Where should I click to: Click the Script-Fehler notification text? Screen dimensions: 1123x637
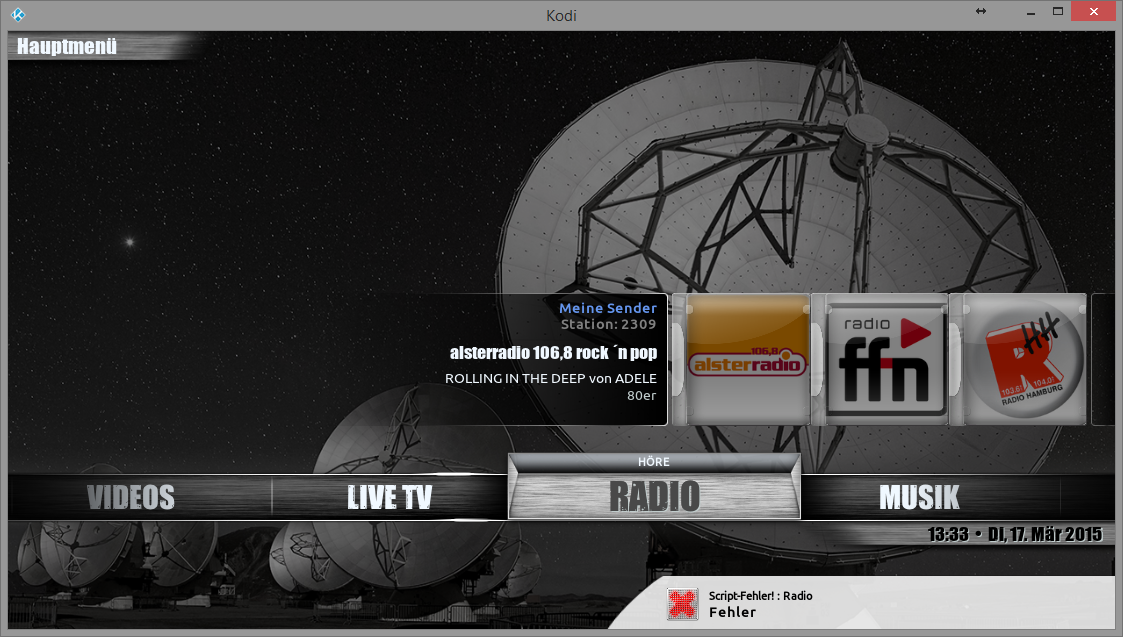760,595
